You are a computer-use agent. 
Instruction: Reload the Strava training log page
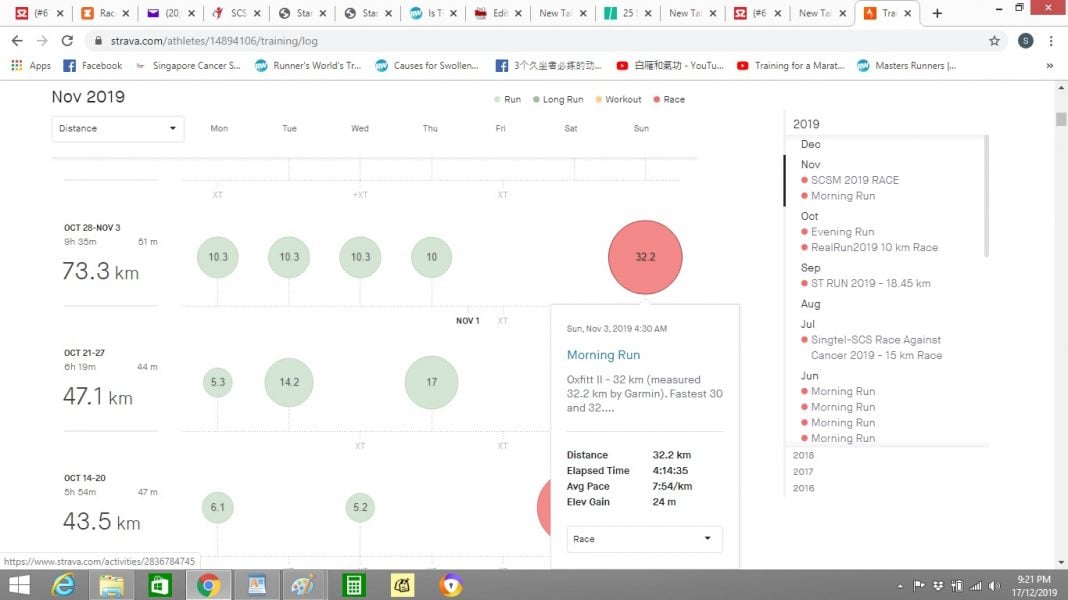(67, 41)
